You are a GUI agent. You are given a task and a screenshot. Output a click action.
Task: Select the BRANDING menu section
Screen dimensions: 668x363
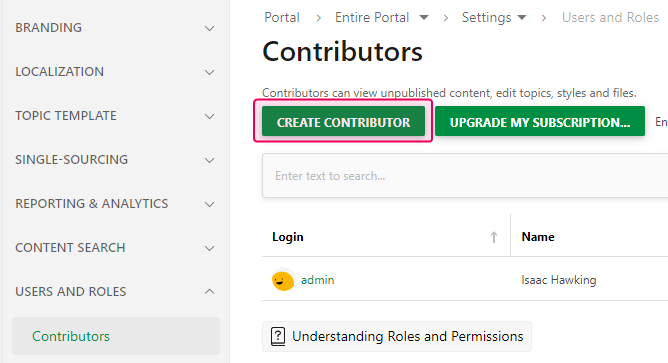coord(116,28)
